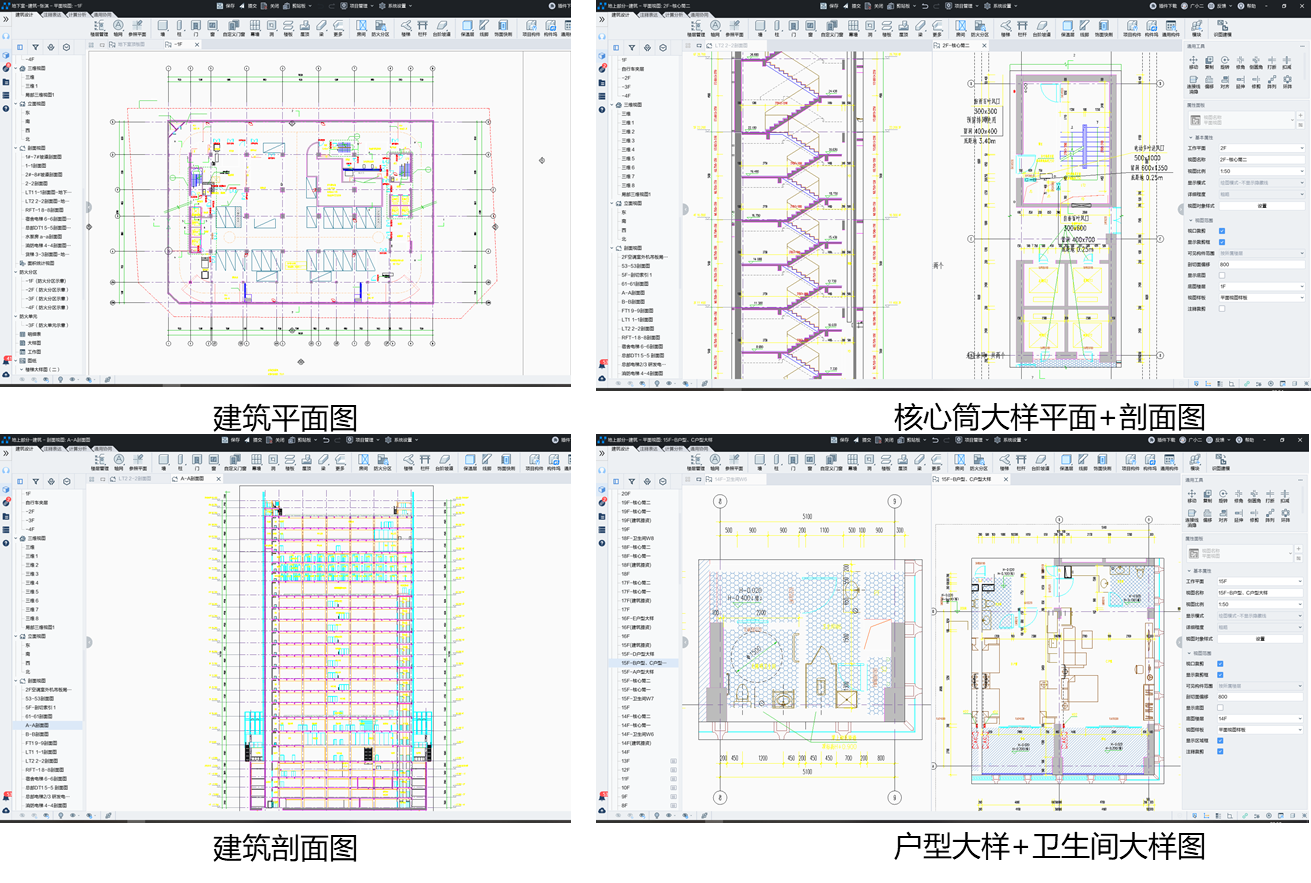Select 移动 tool in 2F-核心筒二 window's 通用工具

[1193, 63]
